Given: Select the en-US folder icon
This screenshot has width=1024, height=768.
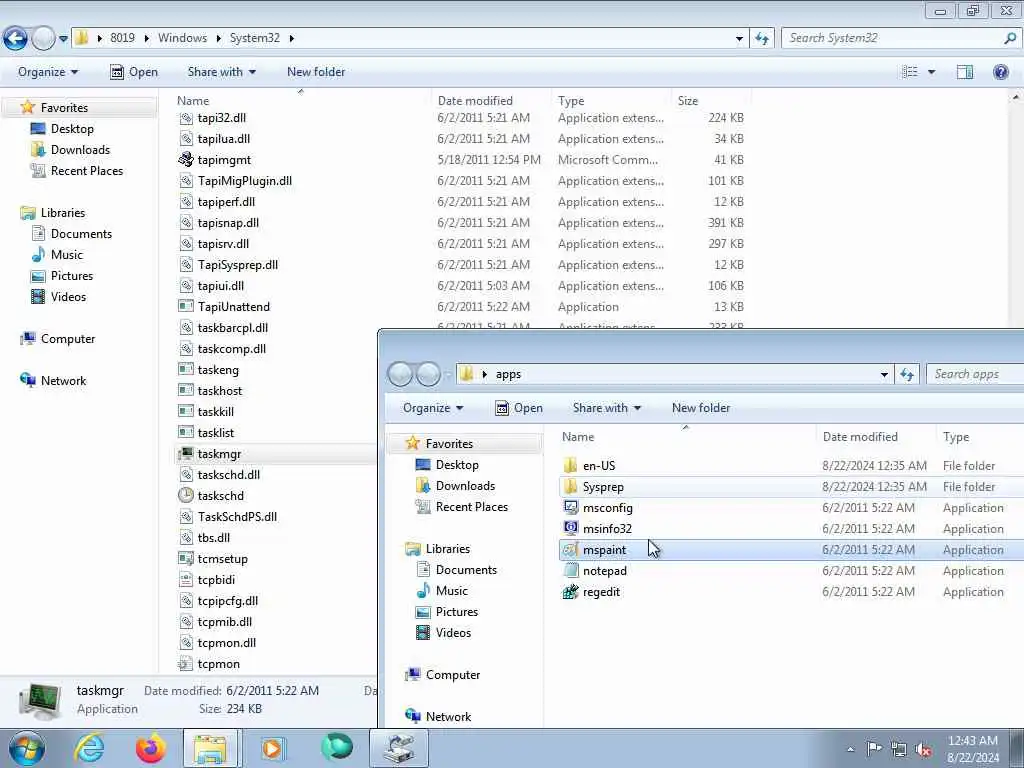Looking at the screenshot, I should [x=571, y=465].
